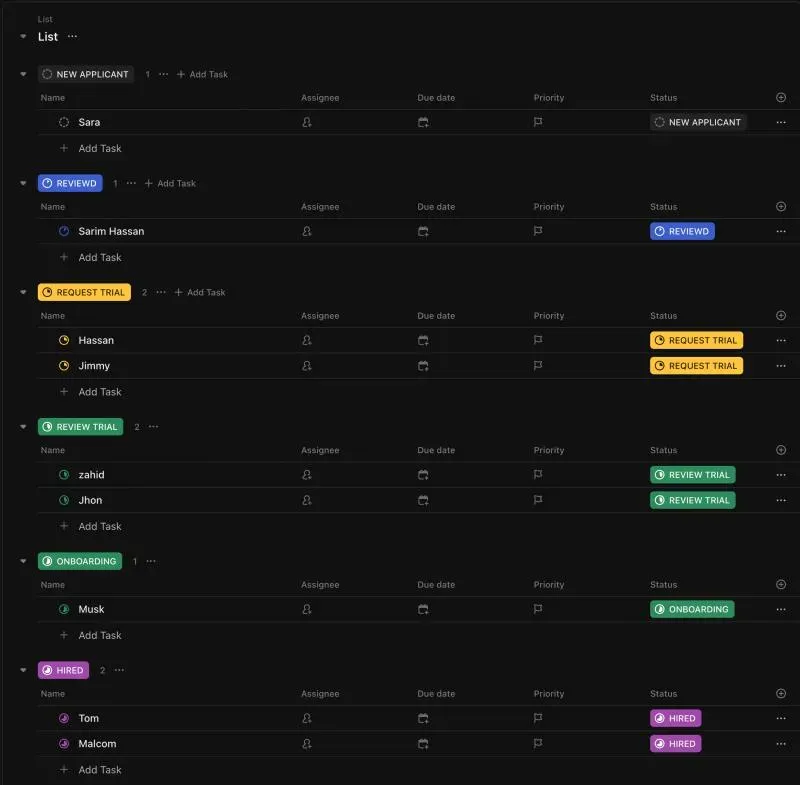The width and height of the screenshot is (800, 785).
Task: Open more options for Jimmy row
Action: 781,366
